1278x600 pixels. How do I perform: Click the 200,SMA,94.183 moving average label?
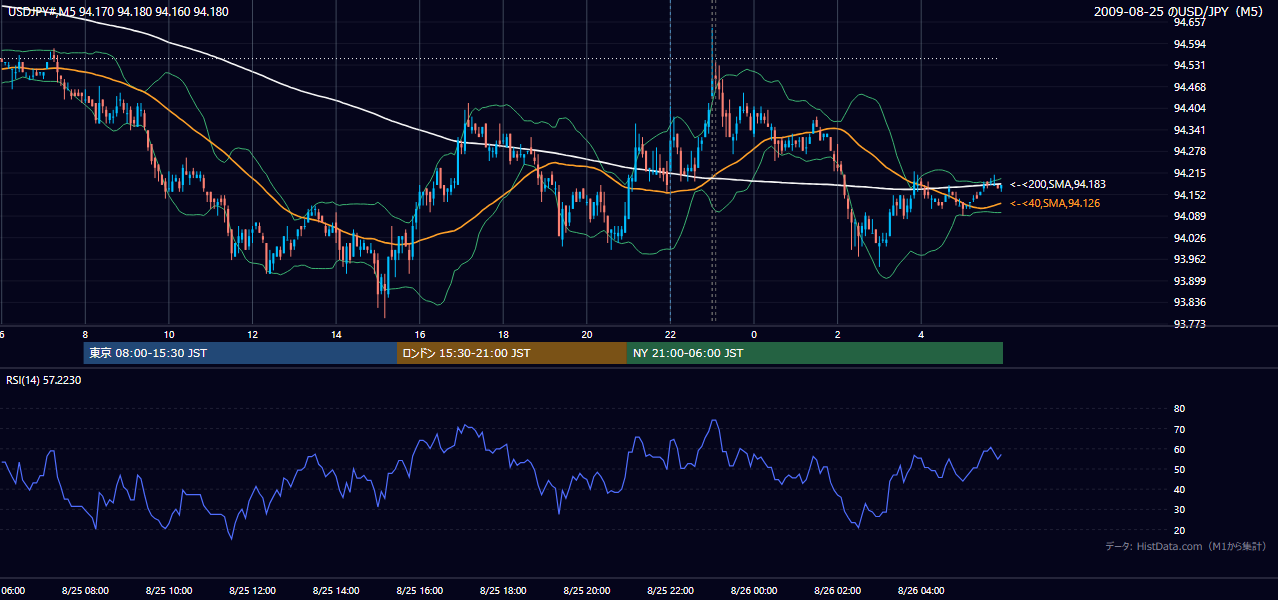(x=1057, y=184)
